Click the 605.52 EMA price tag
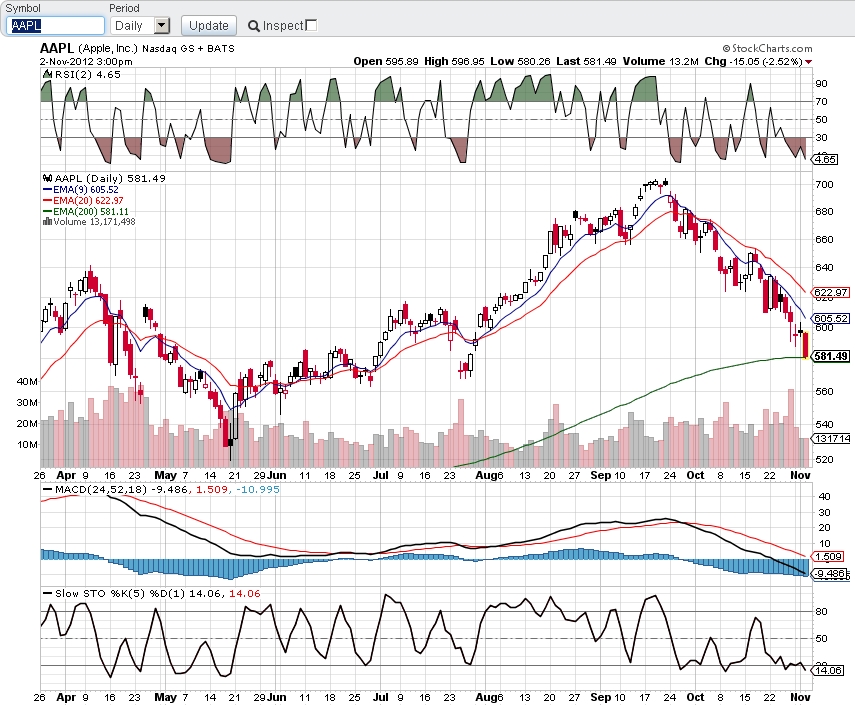This screenshot has height=708, width=855. coord(830,318)
